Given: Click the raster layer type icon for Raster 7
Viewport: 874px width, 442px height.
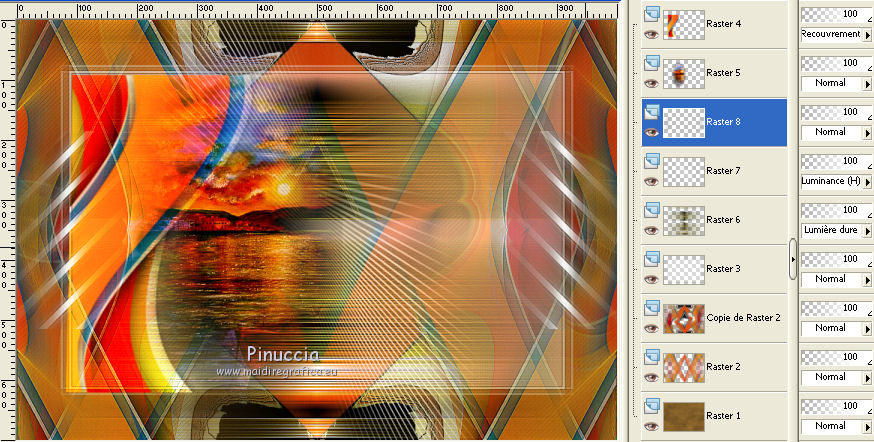Looking at the screenshot, I should pyautogui.click(x=652, y=161).
